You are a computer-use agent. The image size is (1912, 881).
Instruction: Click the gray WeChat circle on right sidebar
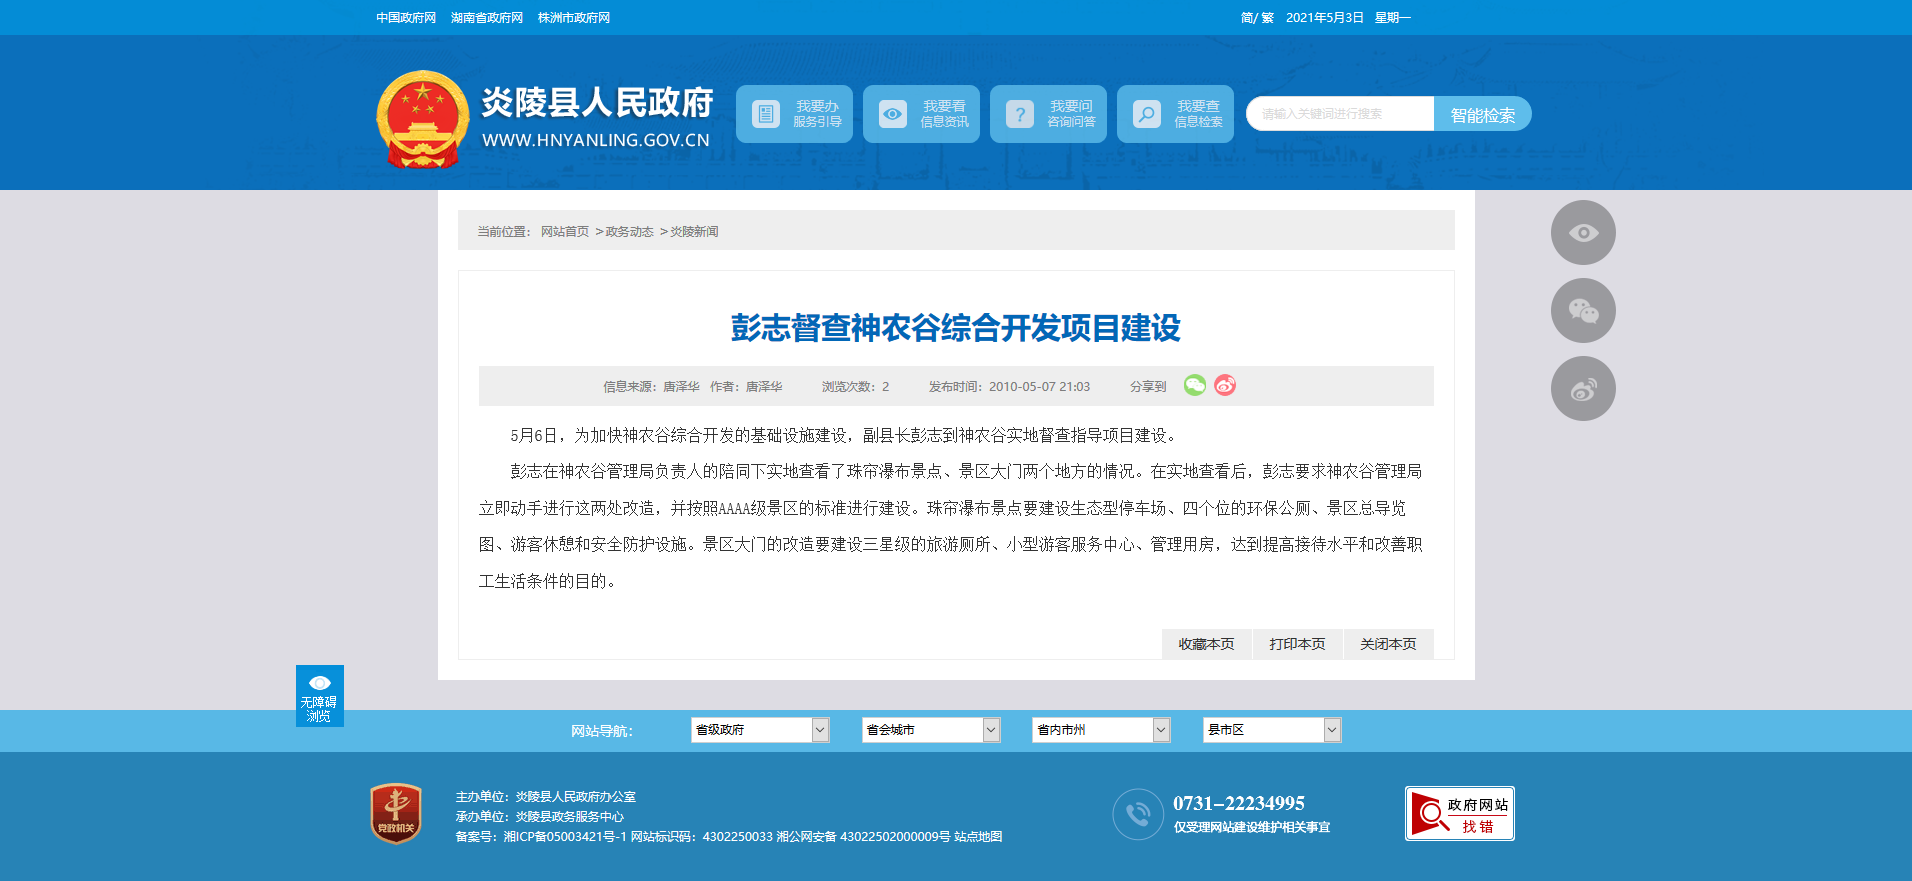1583,311
